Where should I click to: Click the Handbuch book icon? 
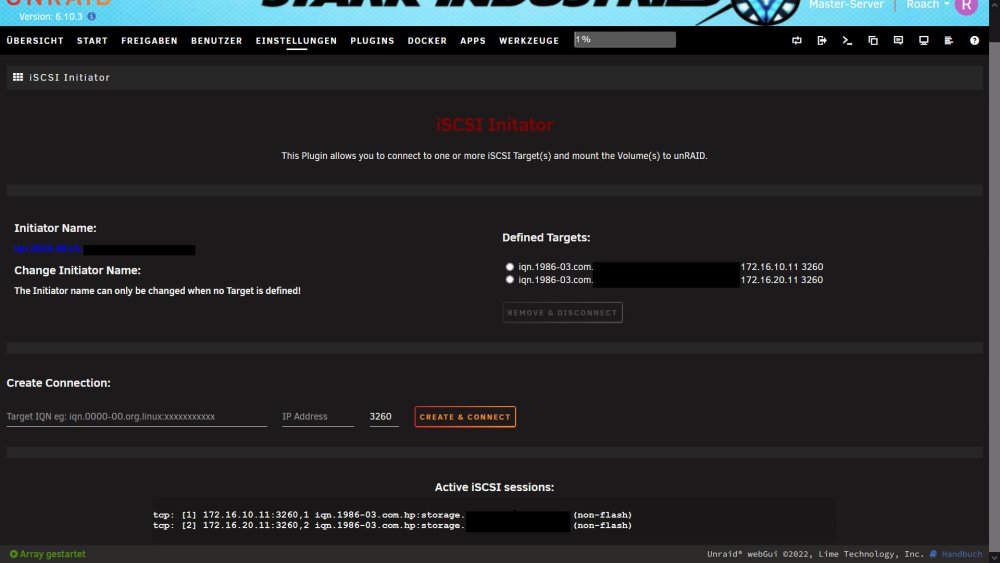point(933,553)
